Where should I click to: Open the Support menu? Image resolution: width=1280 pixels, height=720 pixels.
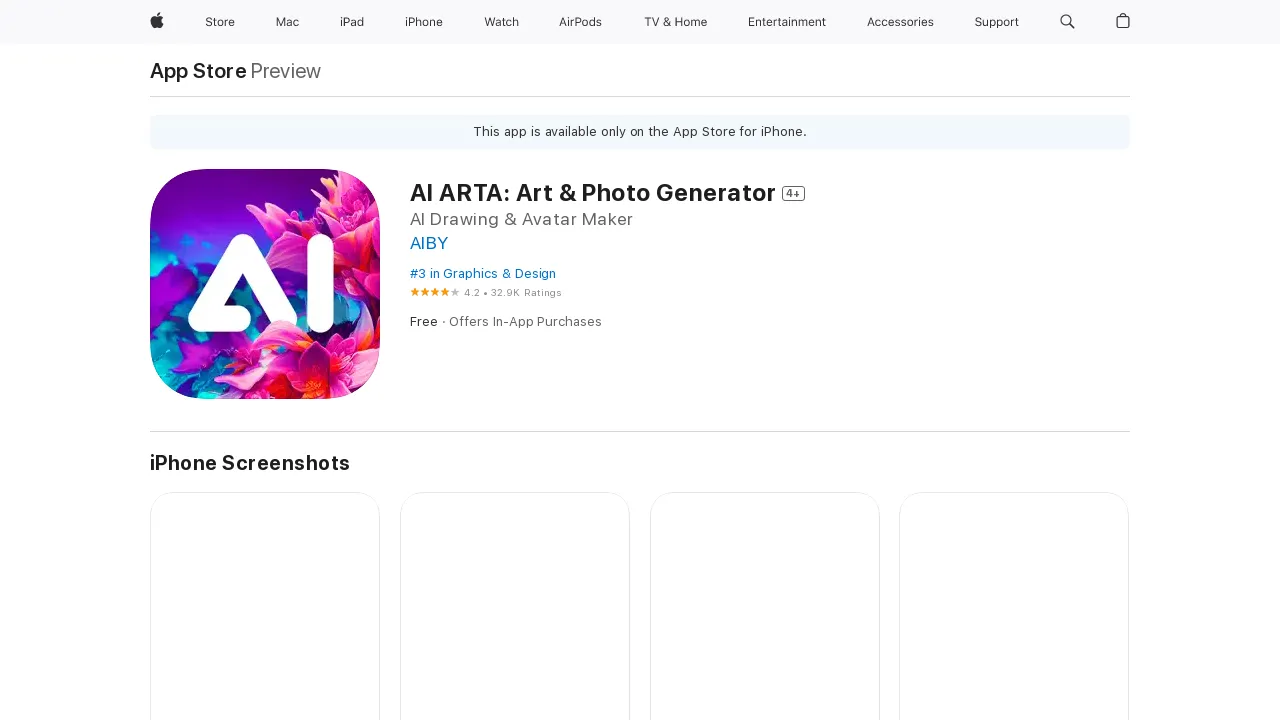[996, 22]
